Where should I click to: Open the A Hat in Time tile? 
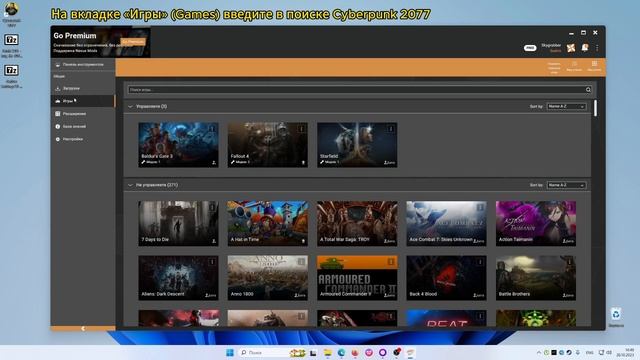click(268, 223)
